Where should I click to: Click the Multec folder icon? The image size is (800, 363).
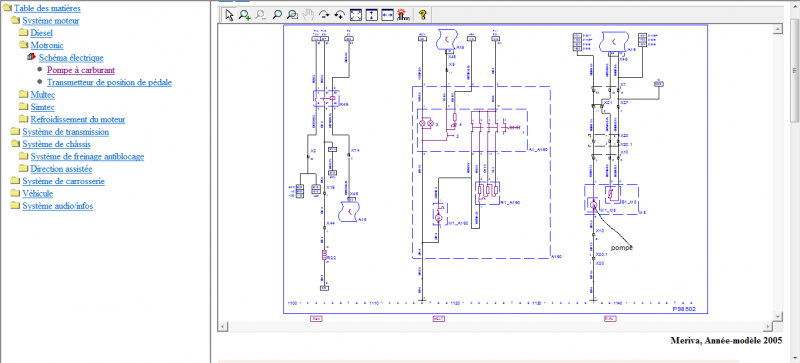point(23,94)
